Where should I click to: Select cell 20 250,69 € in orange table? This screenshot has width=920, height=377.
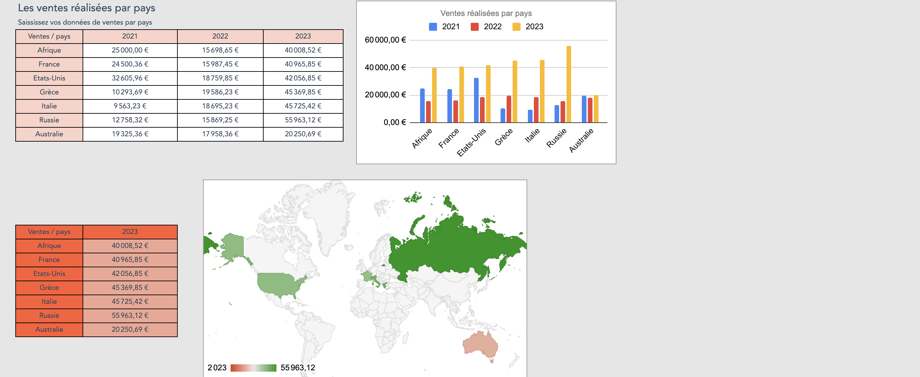coord(130,330)
